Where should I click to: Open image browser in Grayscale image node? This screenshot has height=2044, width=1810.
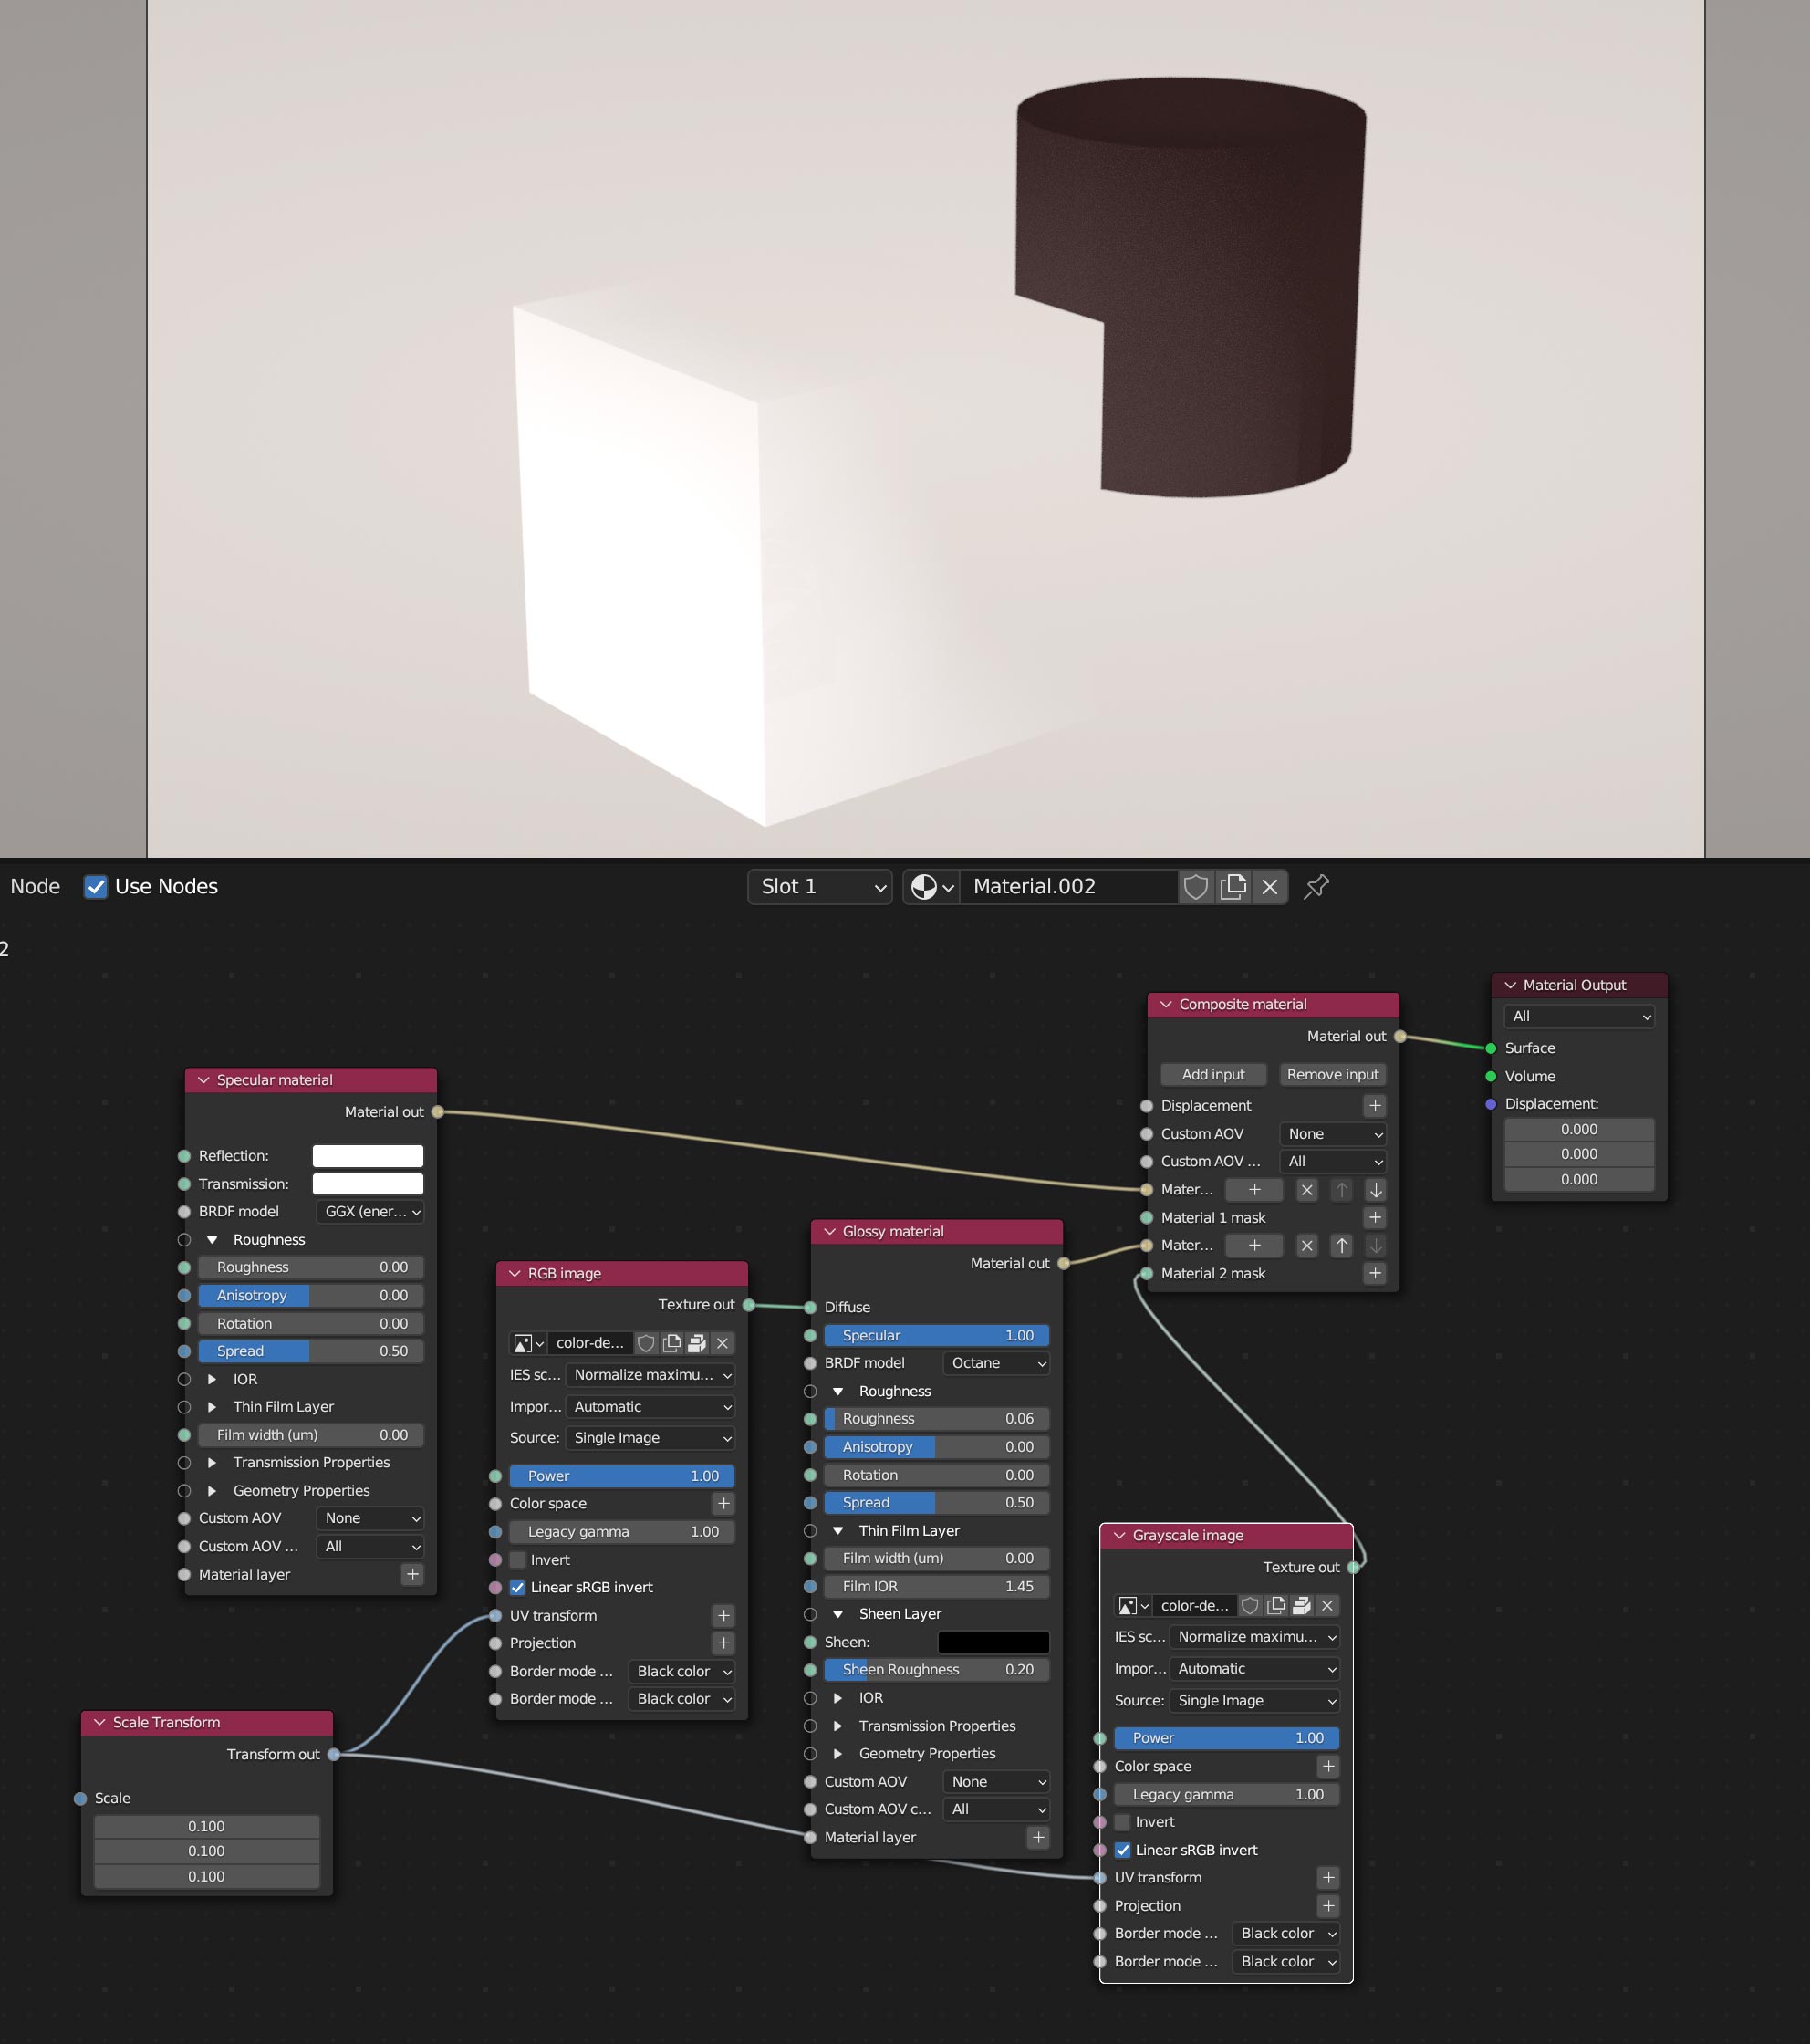click(1133, 1606)
